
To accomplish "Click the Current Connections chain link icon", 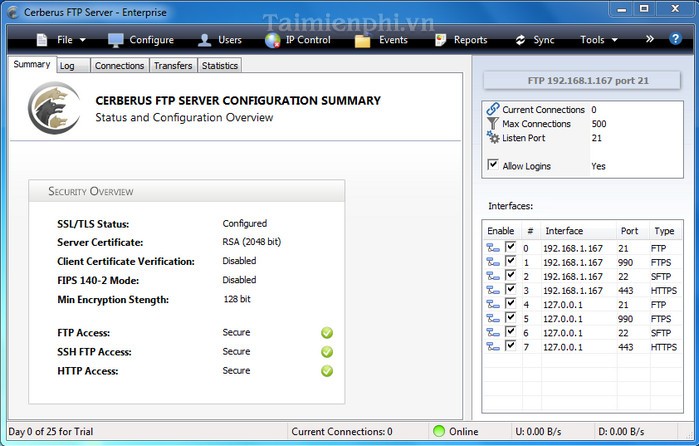I will click(x=493, y=109).
